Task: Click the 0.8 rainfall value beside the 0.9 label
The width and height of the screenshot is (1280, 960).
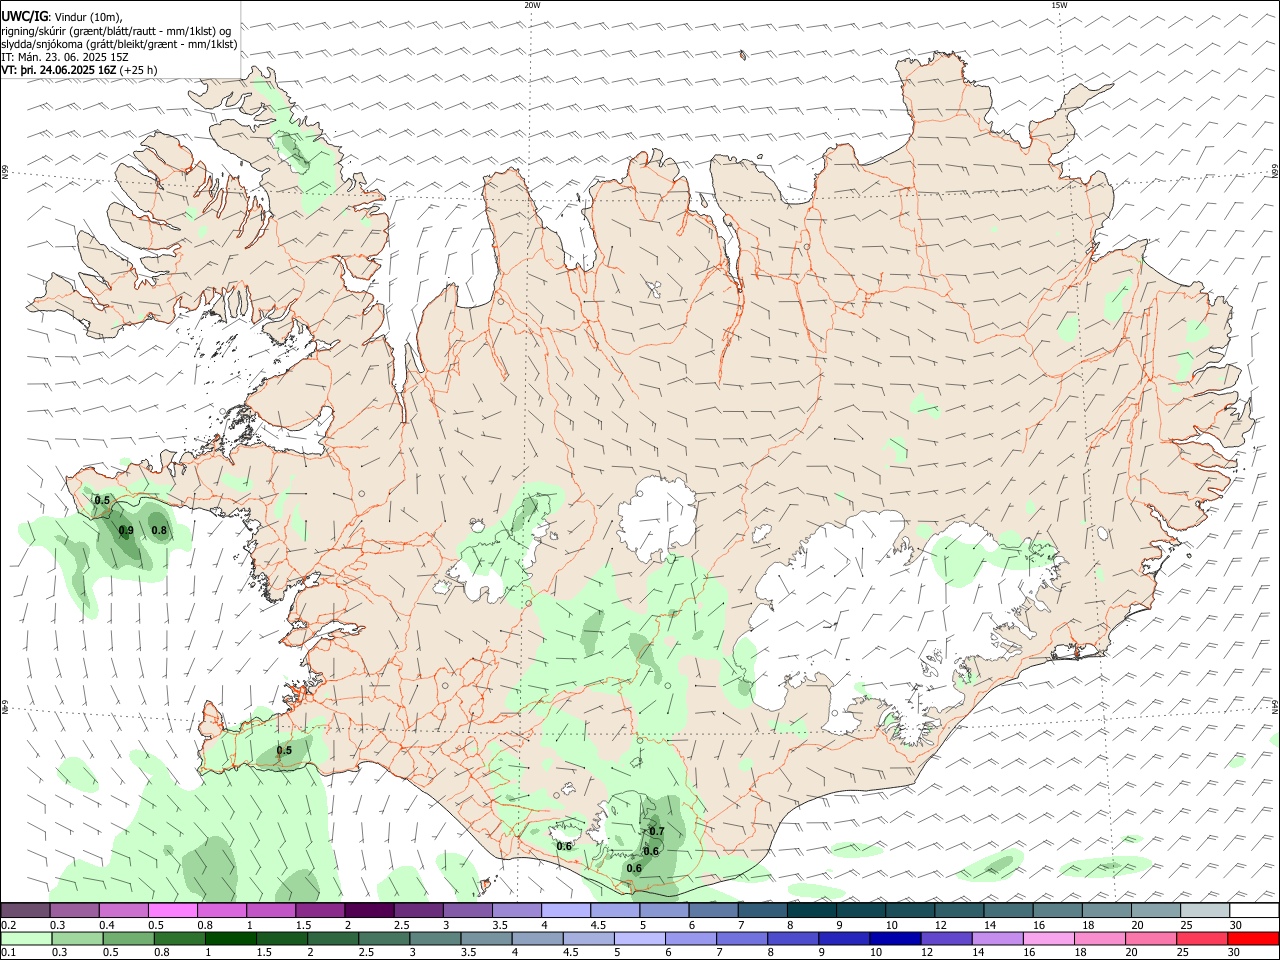Action: pyautogui.click(x=158, y=530)
